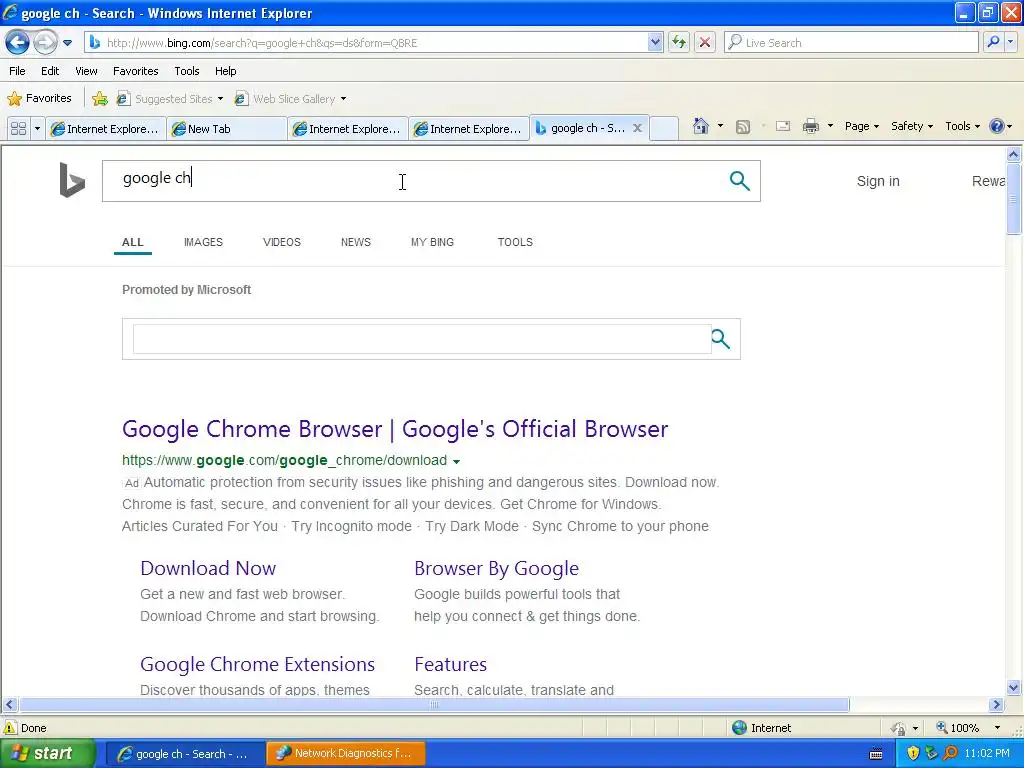
Task: Click the Refresh page icon
Action: (x=679, y=42)
